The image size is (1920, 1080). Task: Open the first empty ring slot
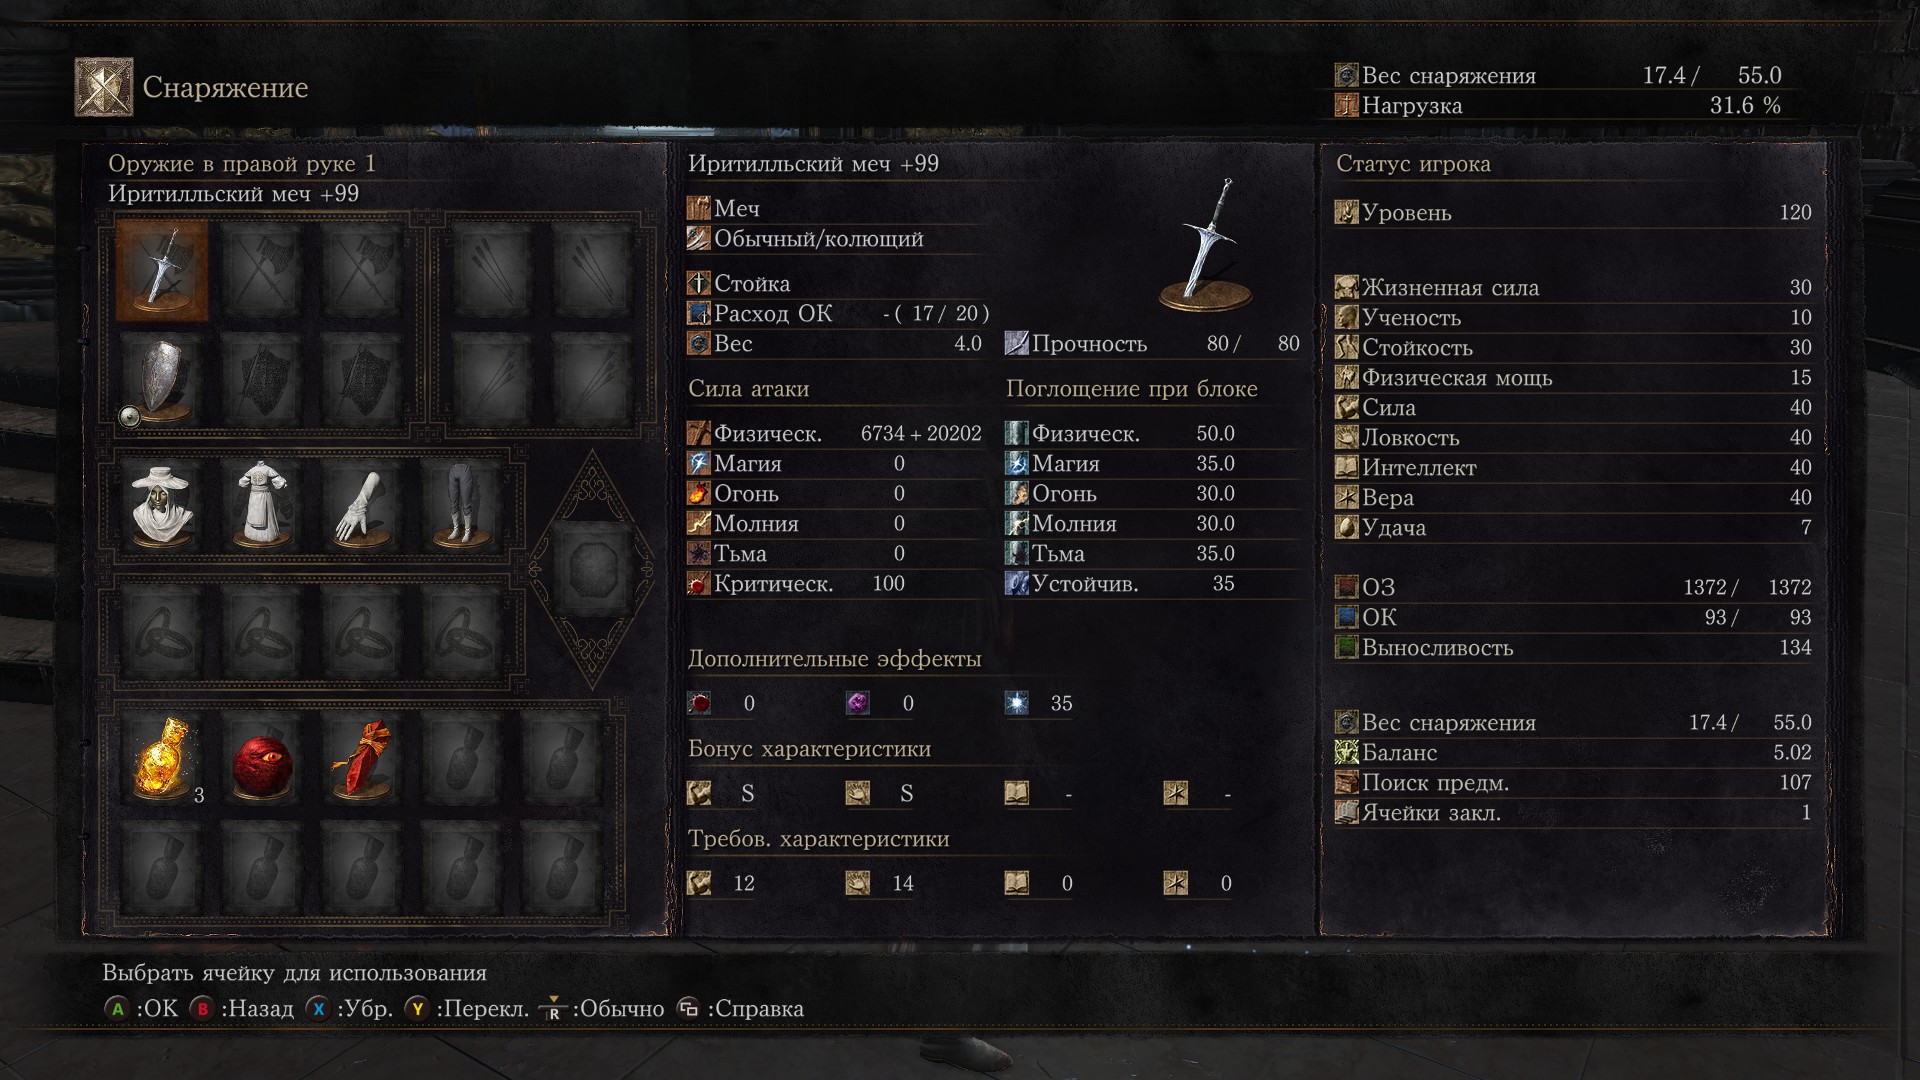[x=162, y=632]
